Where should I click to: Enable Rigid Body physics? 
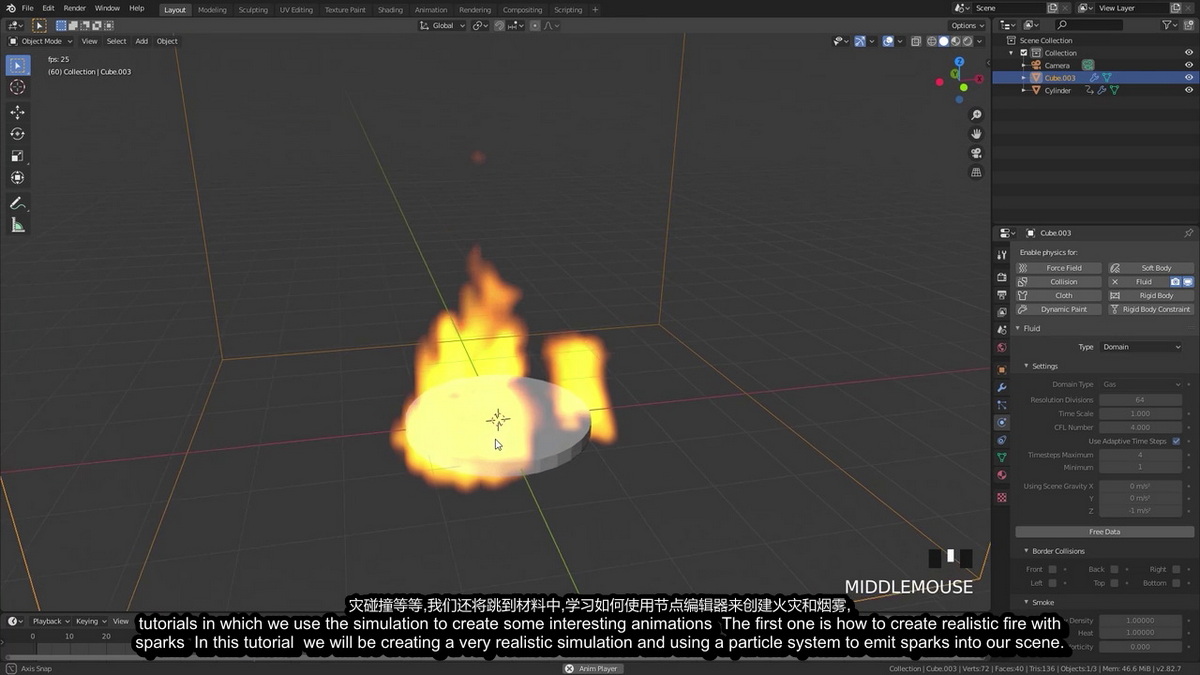coord(1151,295)
